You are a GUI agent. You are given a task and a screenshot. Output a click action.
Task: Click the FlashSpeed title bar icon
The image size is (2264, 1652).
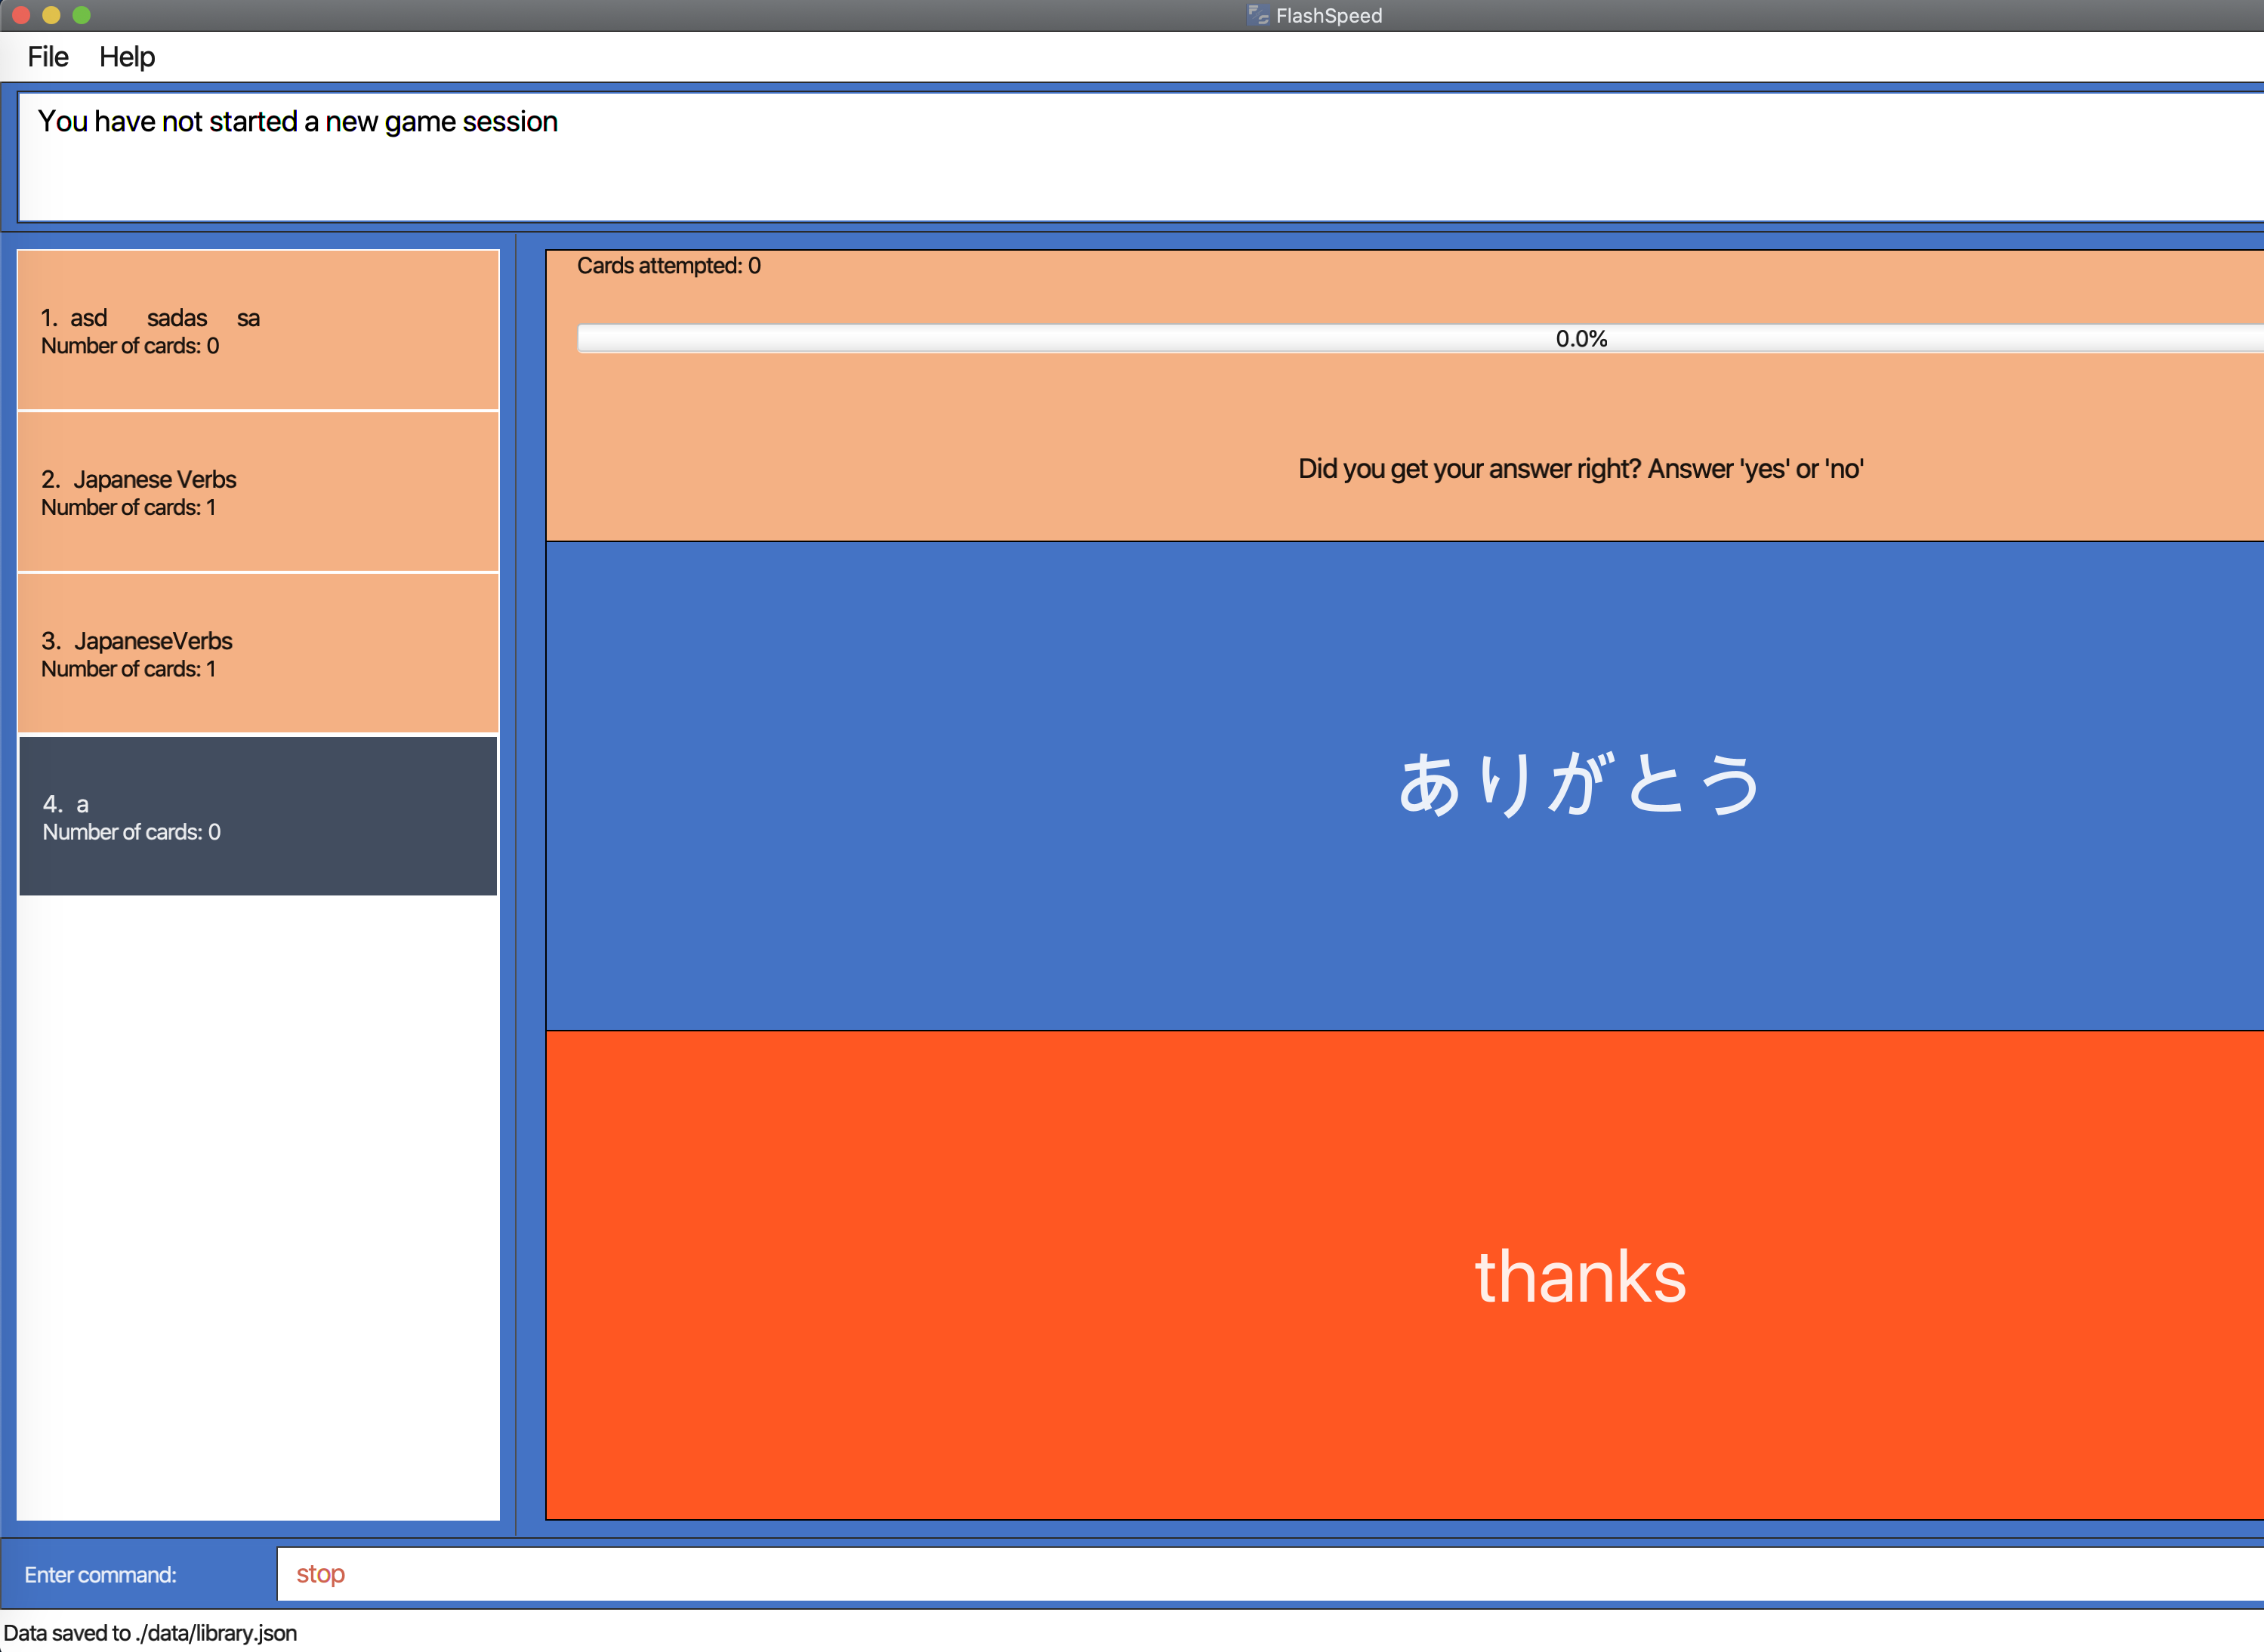(x=1257, y=15)
